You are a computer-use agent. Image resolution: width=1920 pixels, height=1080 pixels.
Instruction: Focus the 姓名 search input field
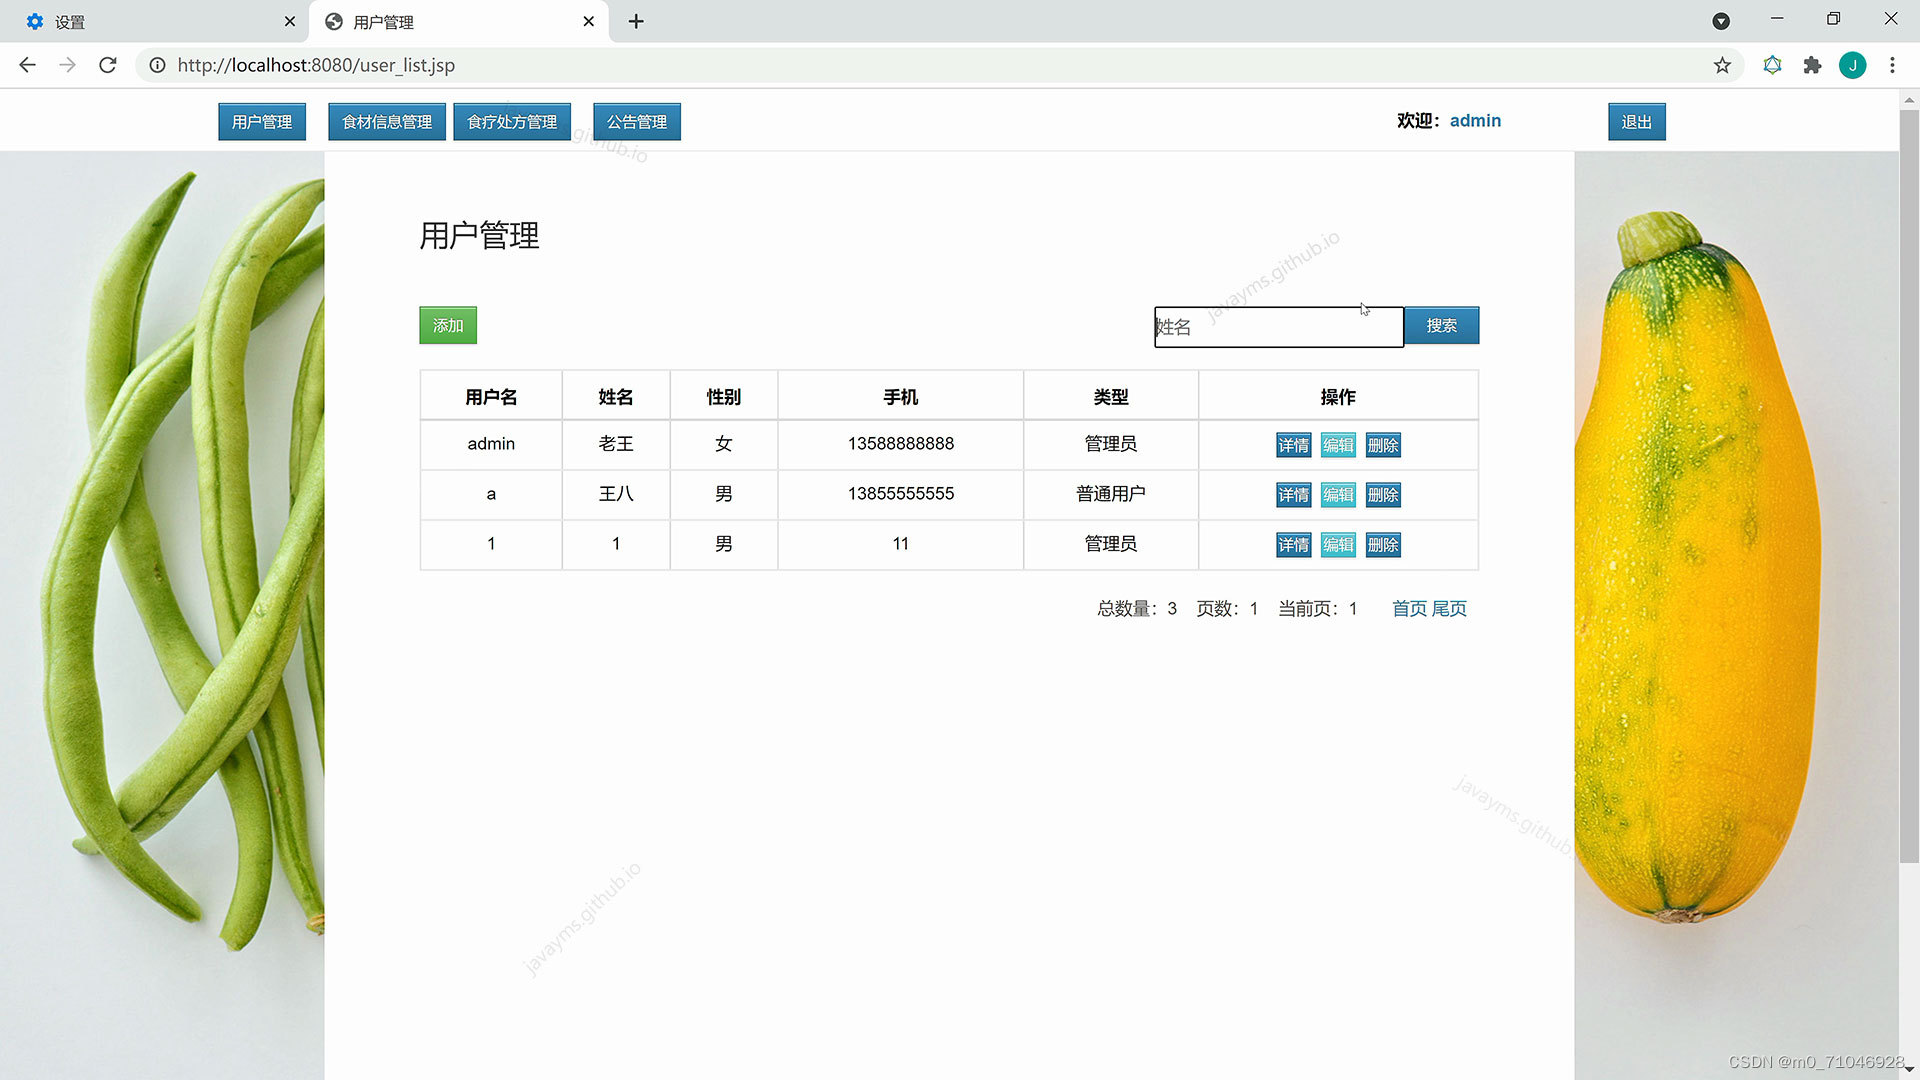(x=1278, y=327)
